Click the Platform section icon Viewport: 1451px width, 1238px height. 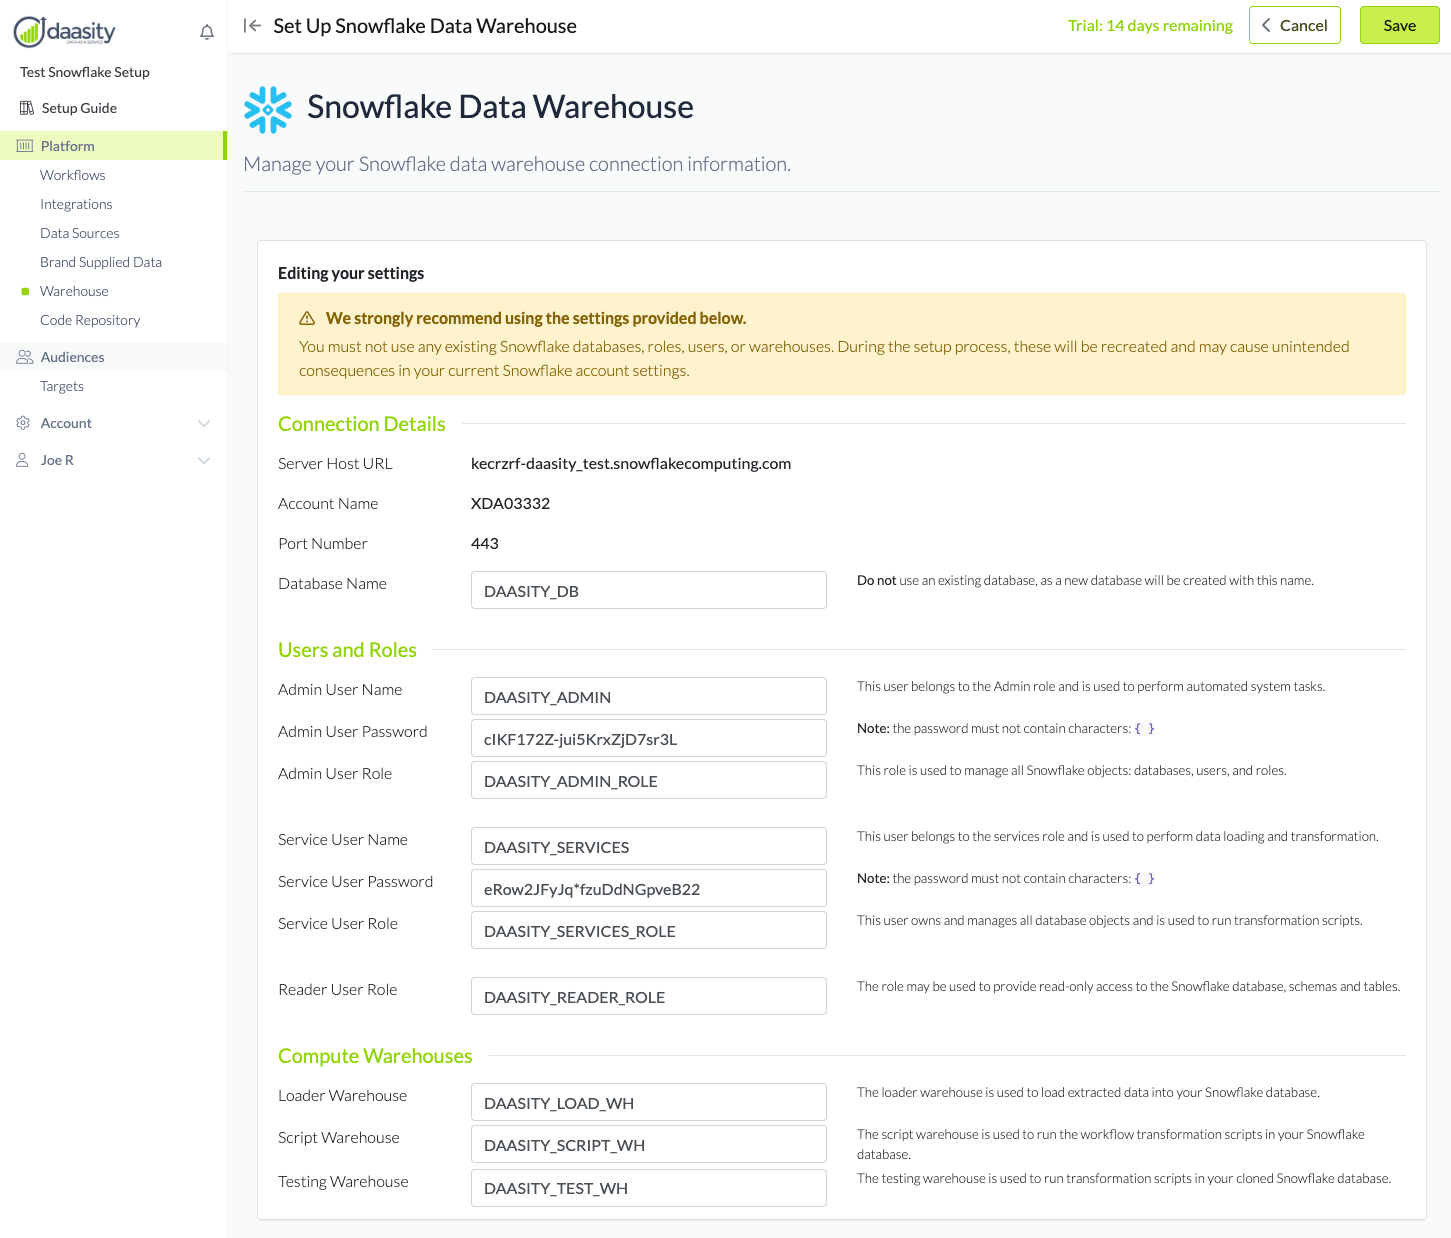pyautogui.click(x=25, y=146)
